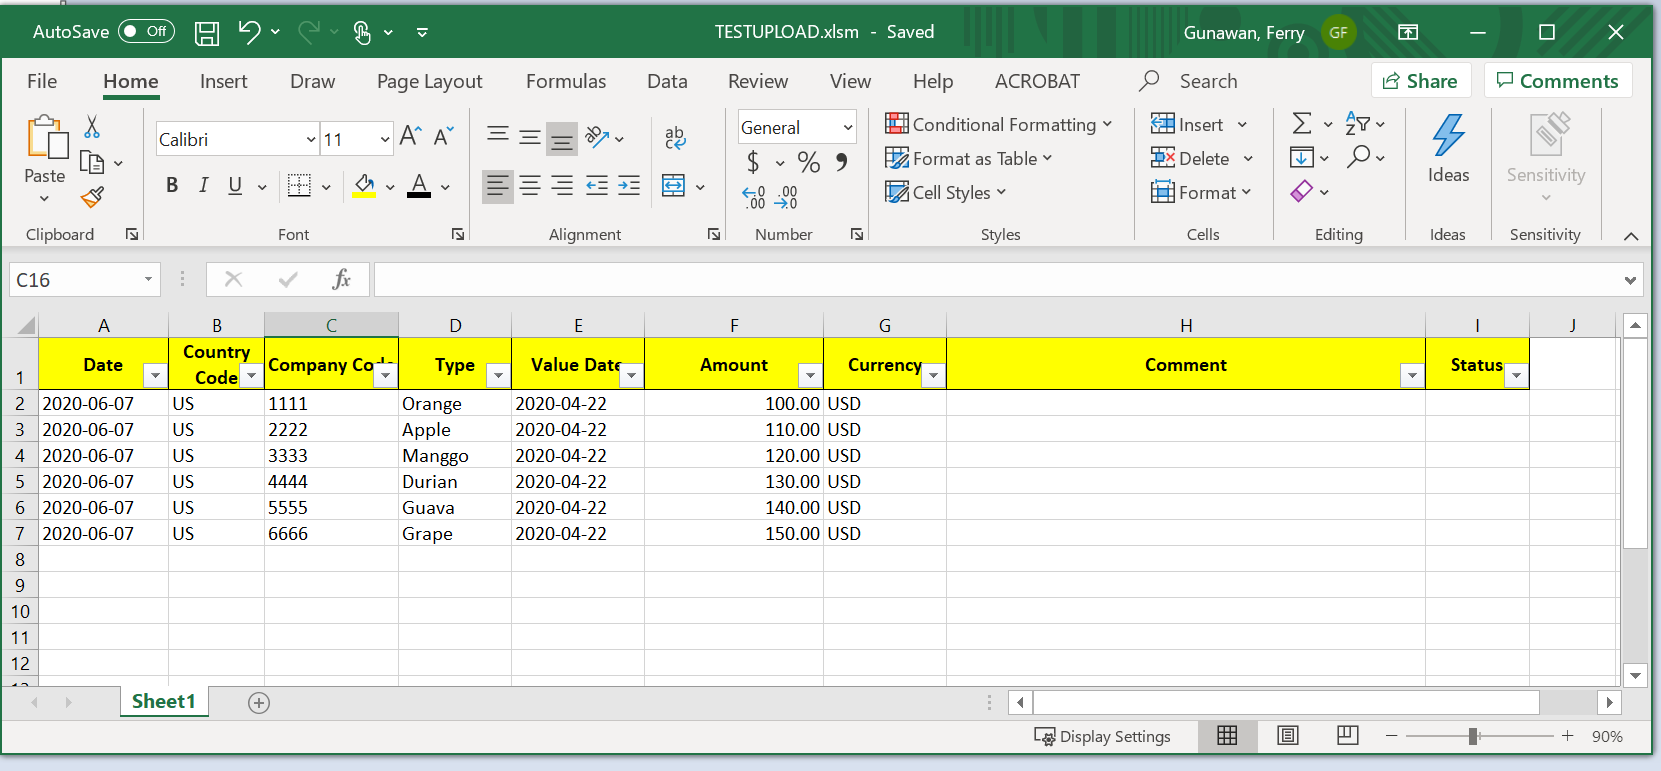Click the Format Painter brush icon
The image size is (1661, 771).
pos(93,197)
